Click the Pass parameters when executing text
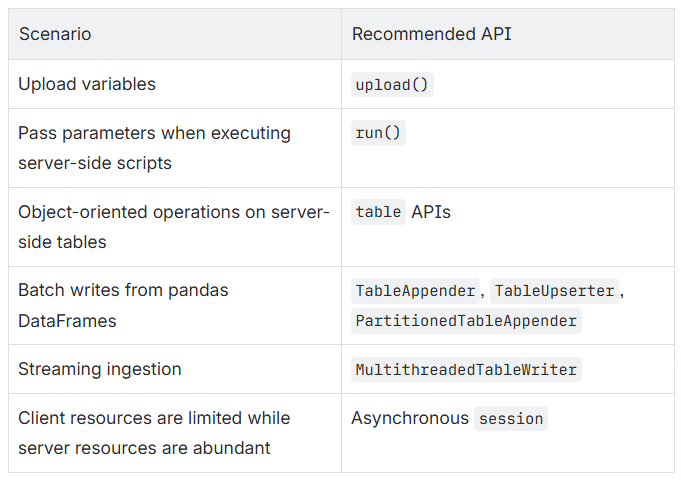Image resolution: width=681 pixels, height=480 pixels. pyautogui.click(x=154, y=133)
